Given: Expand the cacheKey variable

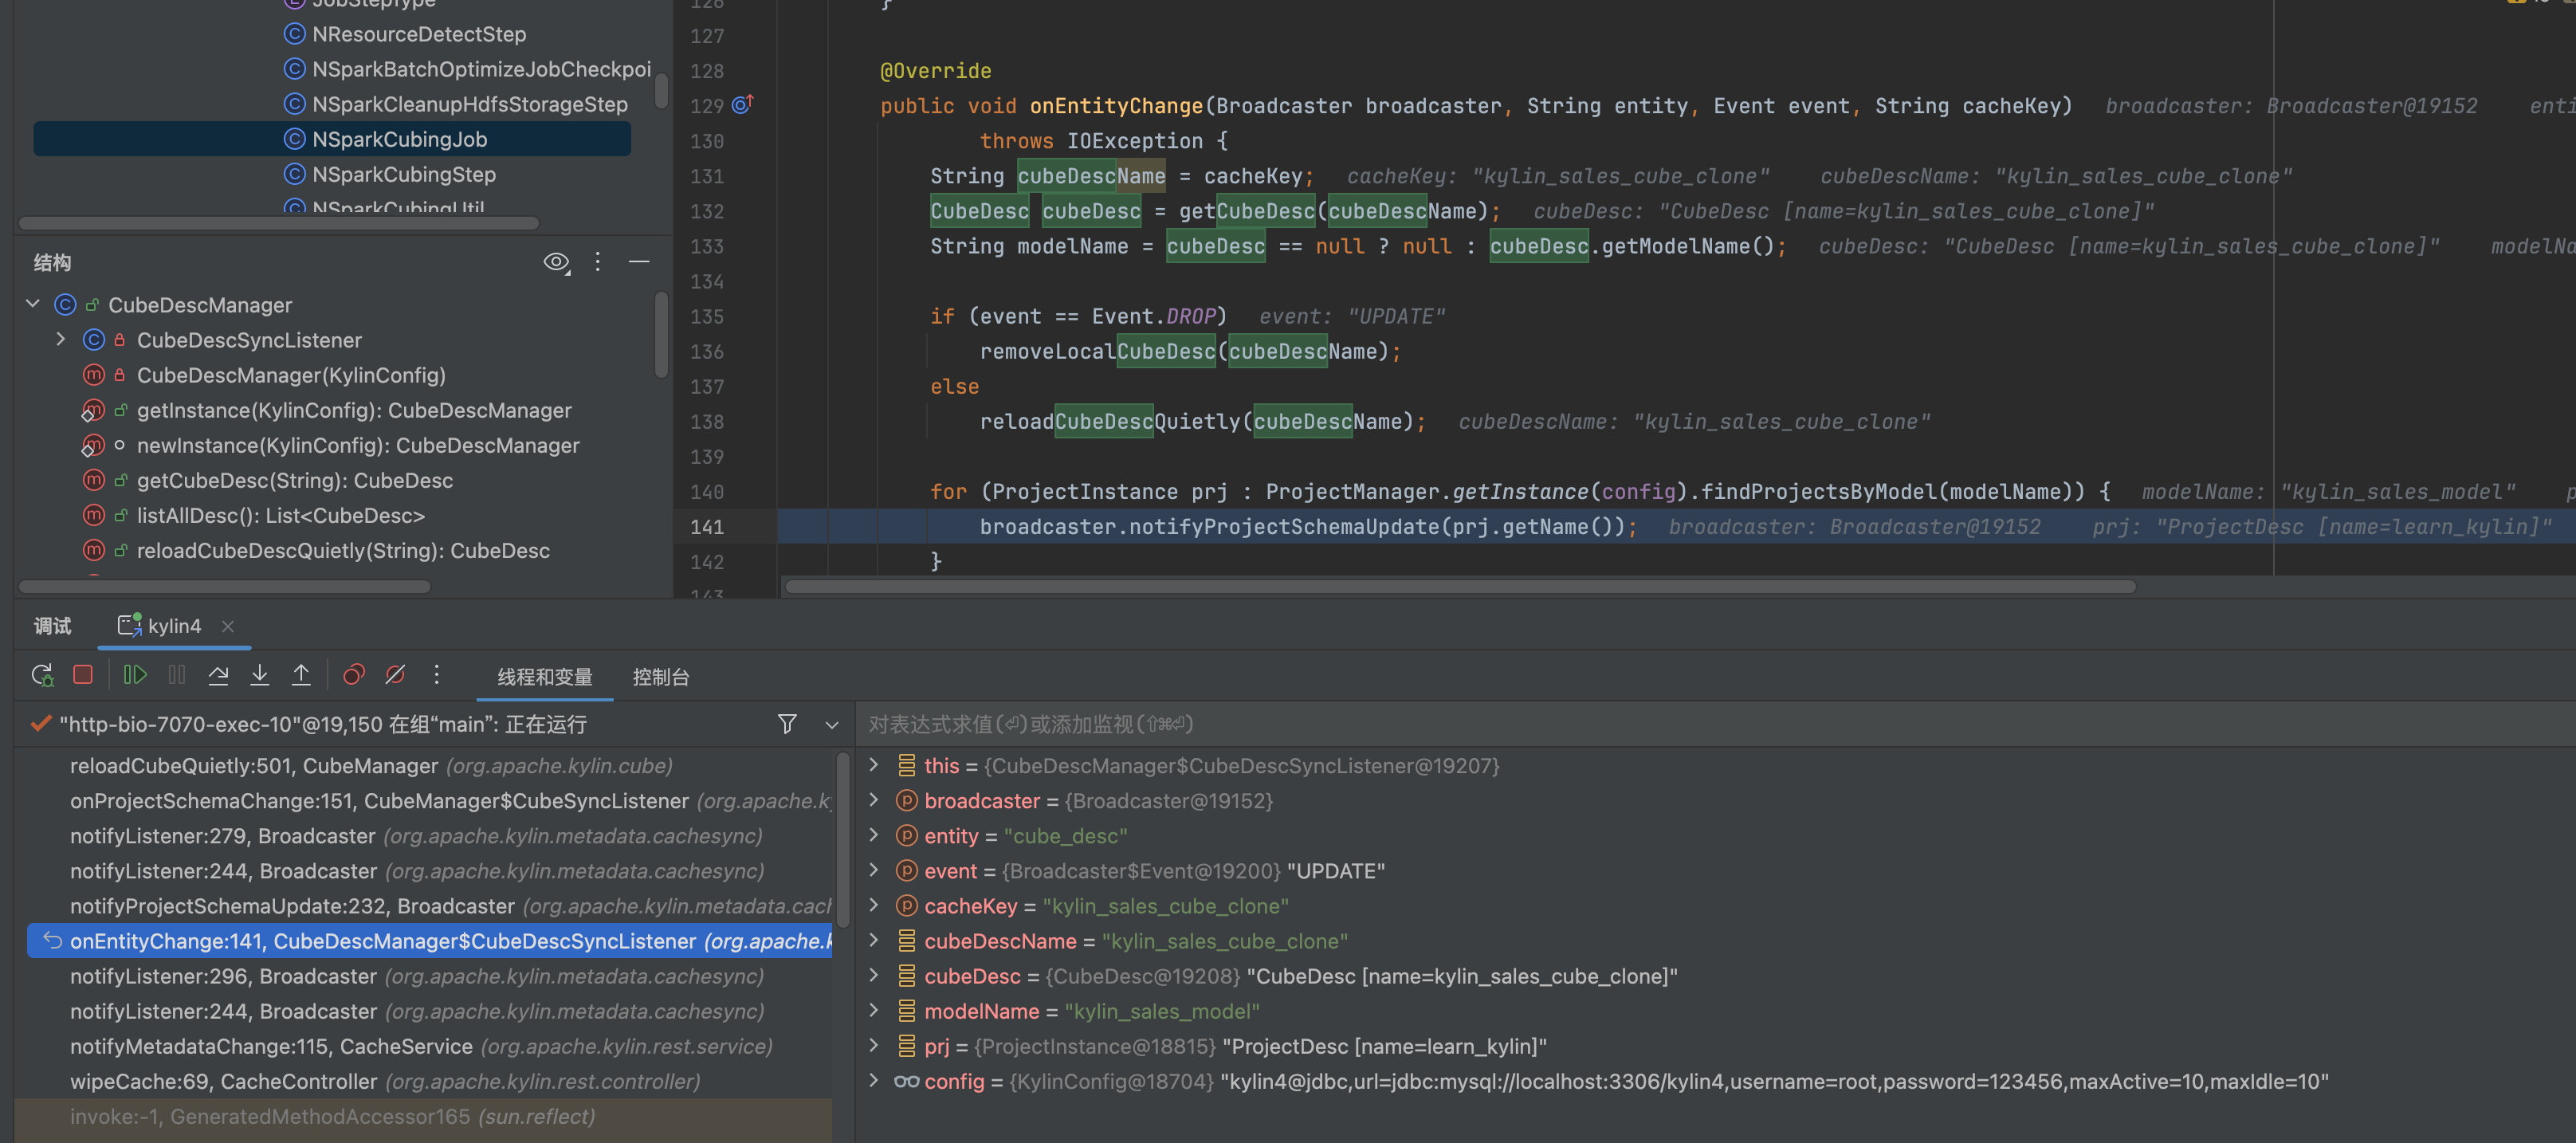Looking at the screenshot, I should pyautogui.click(x=874, y=906).
